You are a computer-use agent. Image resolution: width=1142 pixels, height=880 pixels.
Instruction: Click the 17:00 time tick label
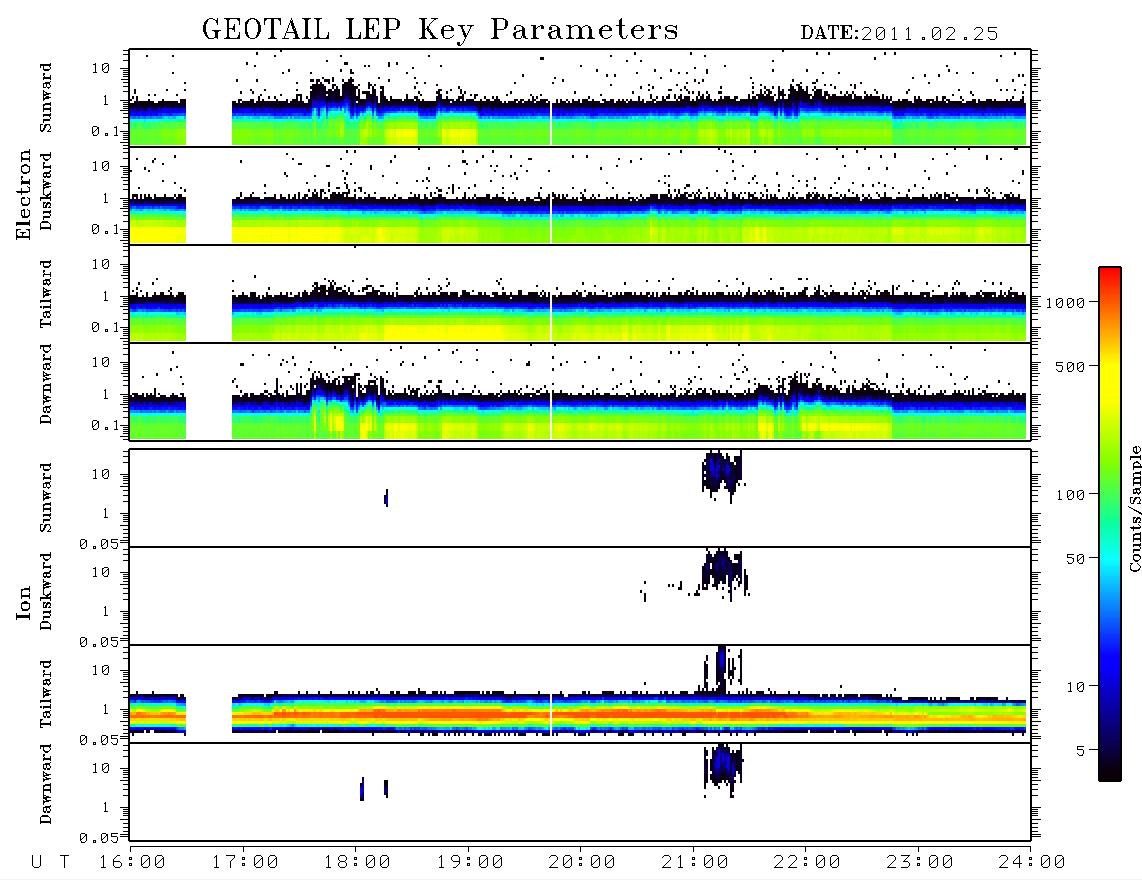[x=245, y=862]
